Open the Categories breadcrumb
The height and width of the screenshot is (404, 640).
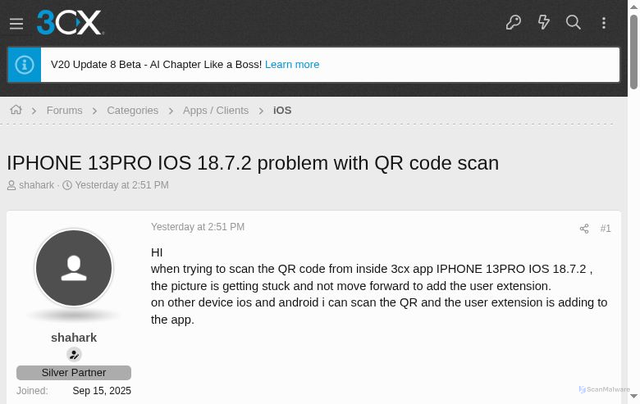[133, 110]
